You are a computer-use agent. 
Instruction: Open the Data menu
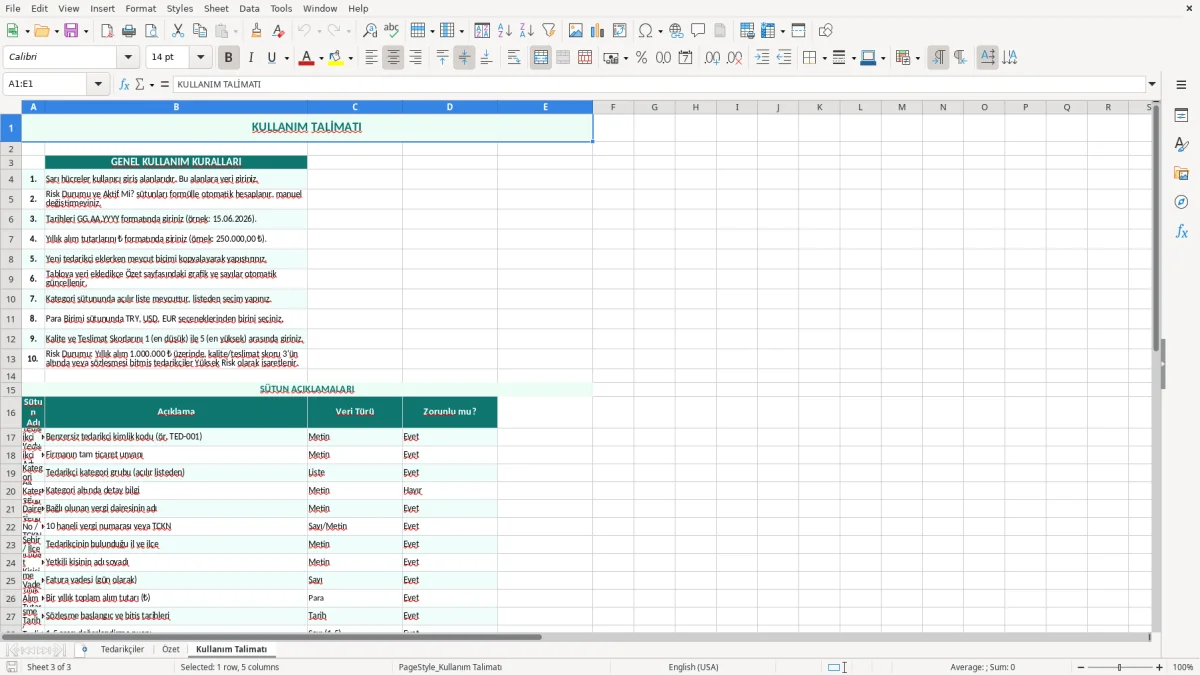(249, 8)
